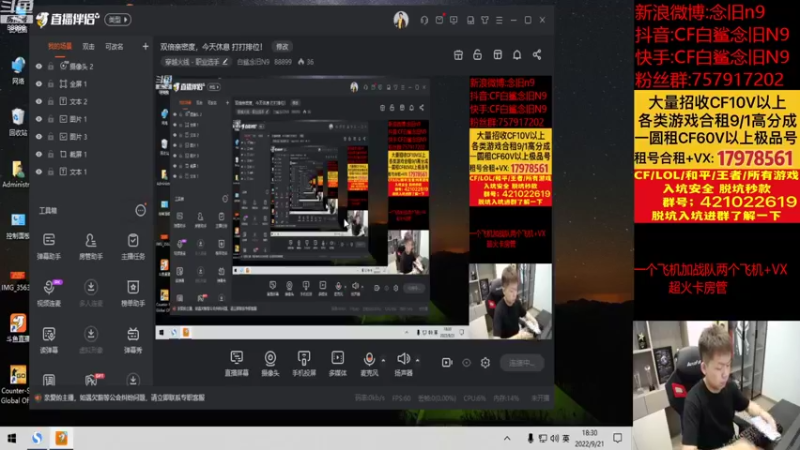
Task: Toggle visibility of 截屏 1 layer
Action: tap(39, 154)
